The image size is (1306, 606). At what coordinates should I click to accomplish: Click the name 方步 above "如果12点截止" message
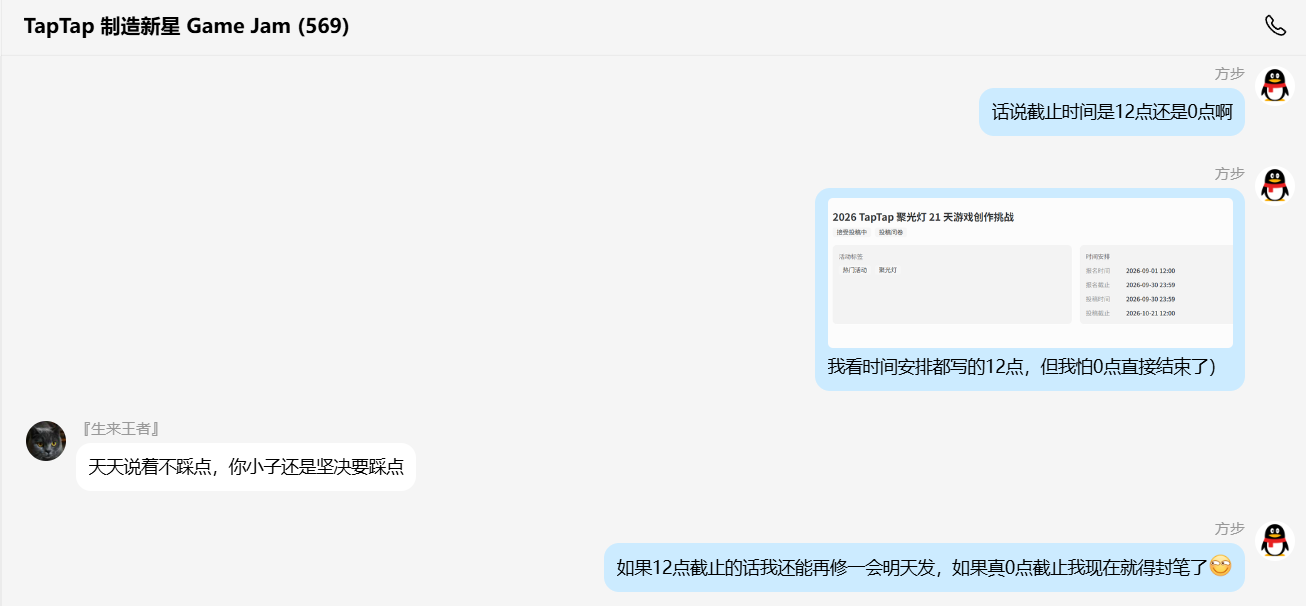[x=1230, y=529]
